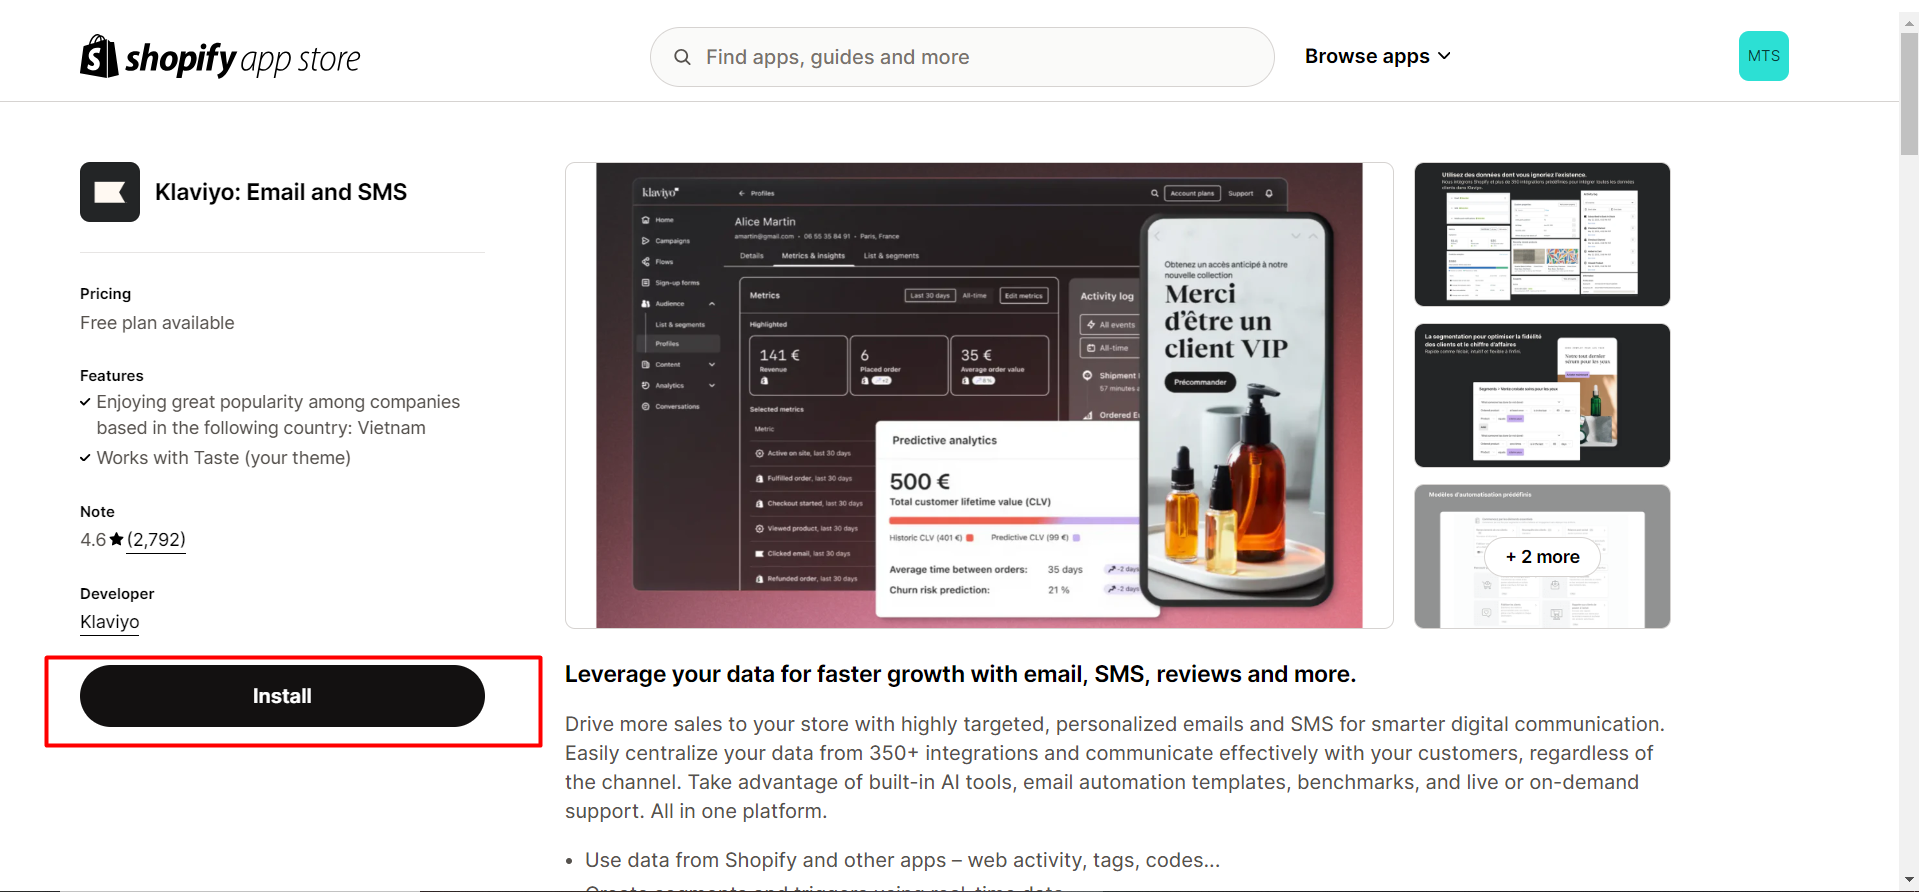1919x892 pixels.
Task: Click the Install button
Action: [282, 696]
